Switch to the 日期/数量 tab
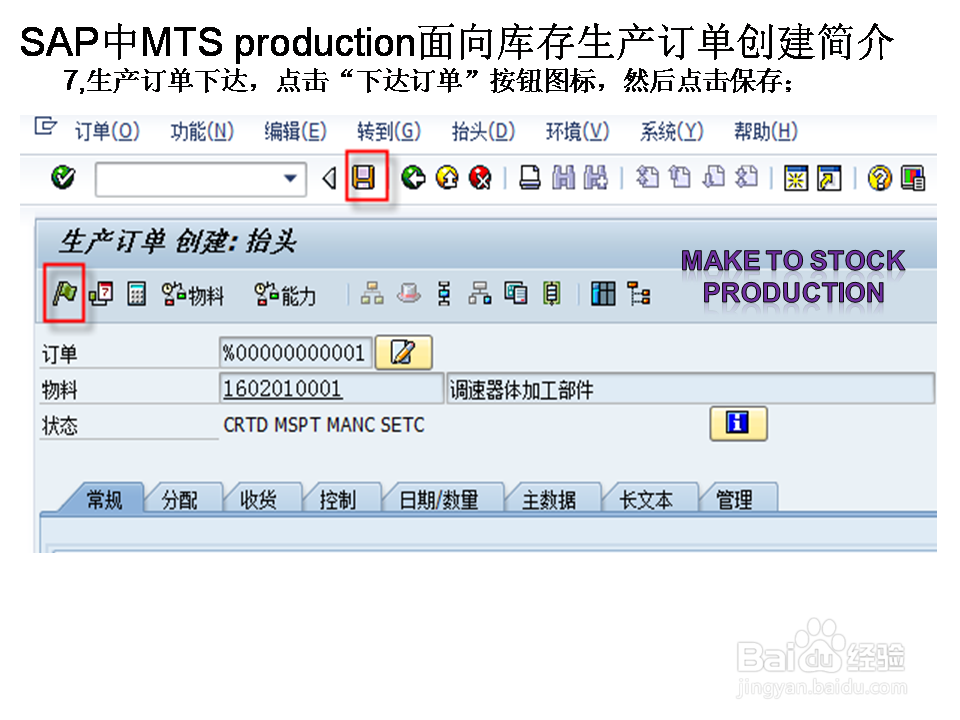 (x=439, y=500)
